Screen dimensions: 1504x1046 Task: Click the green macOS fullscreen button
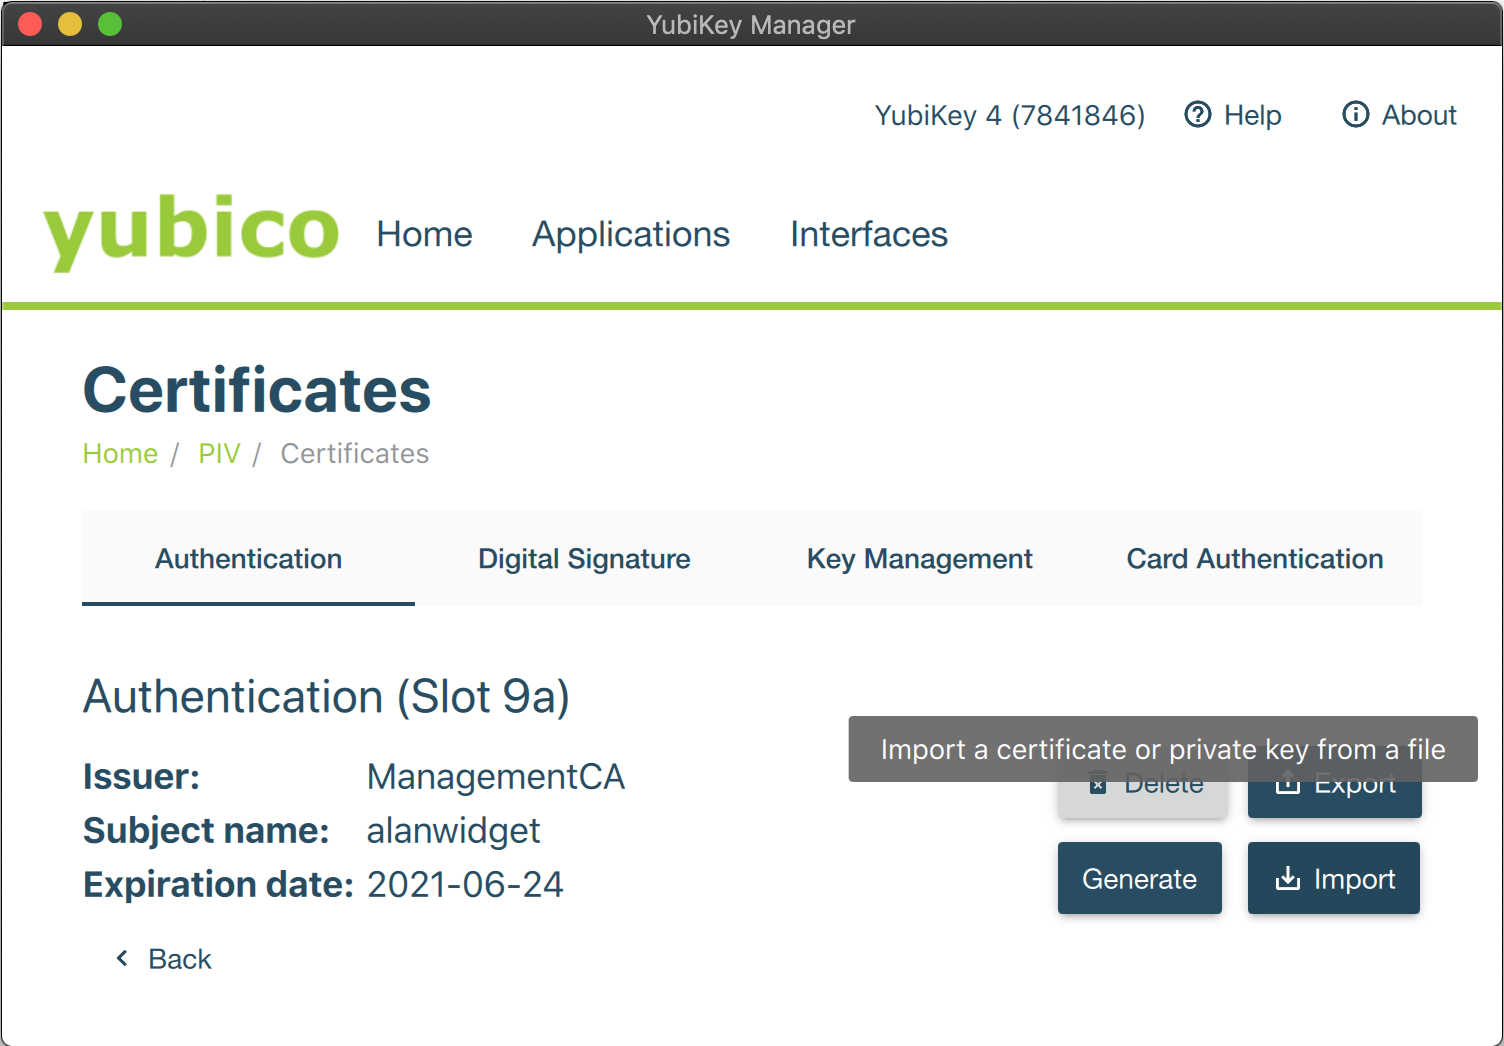(x=110, y=24)
